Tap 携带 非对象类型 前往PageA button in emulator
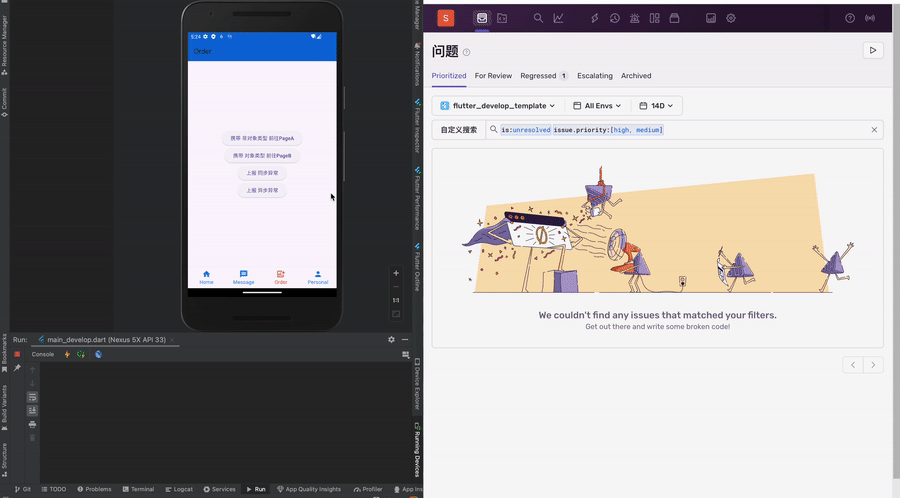The image size is (900, 498). (x=262, y=138)
